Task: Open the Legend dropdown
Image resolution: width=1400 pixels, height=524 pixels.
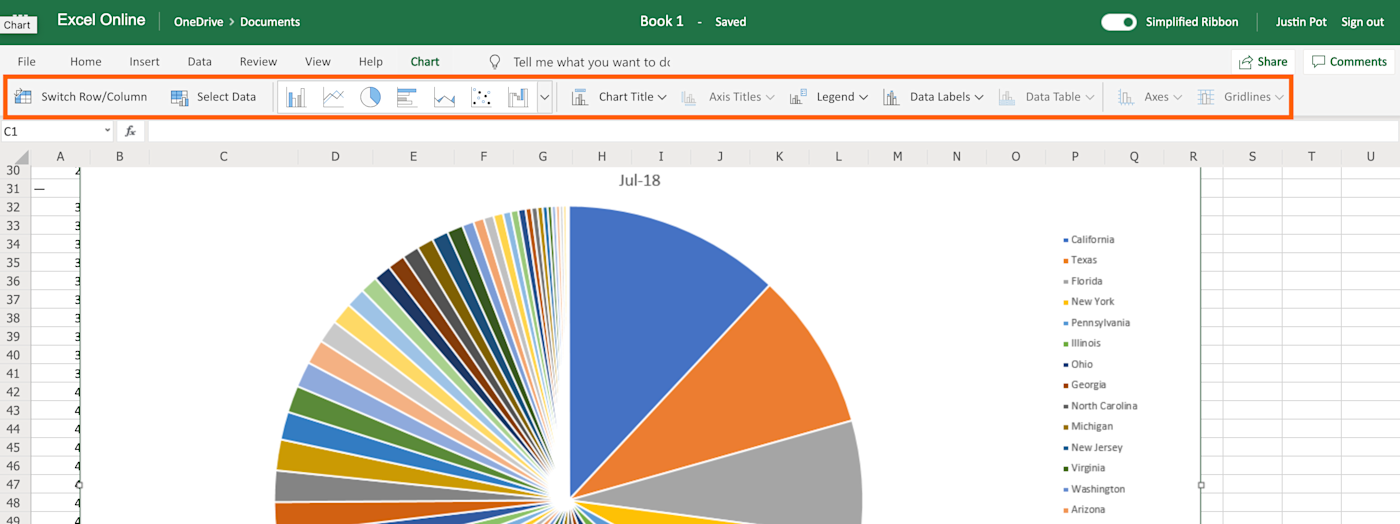Action: tap(829, 97)
